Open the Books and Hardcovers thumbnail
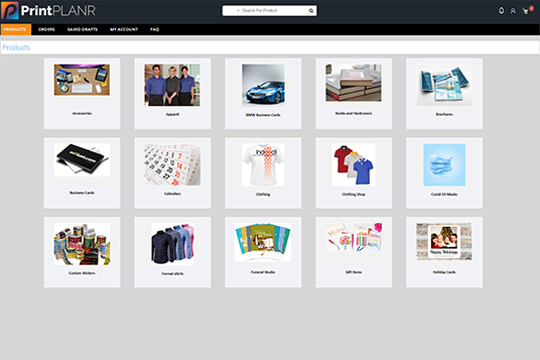Screen dimensions: 540x360 353,83
